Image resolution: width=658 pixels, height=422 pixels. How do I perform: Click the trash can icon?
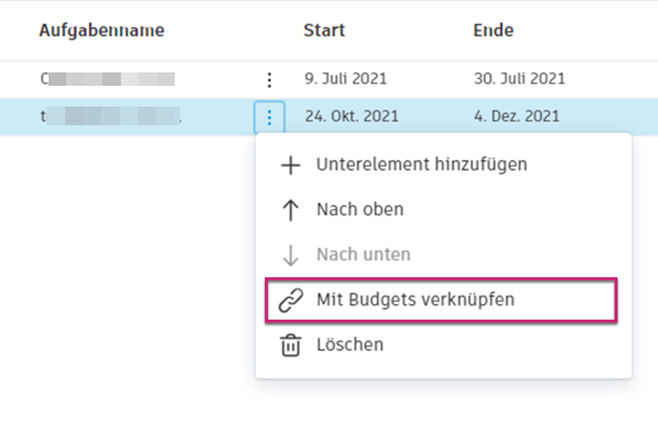point(291,345)
